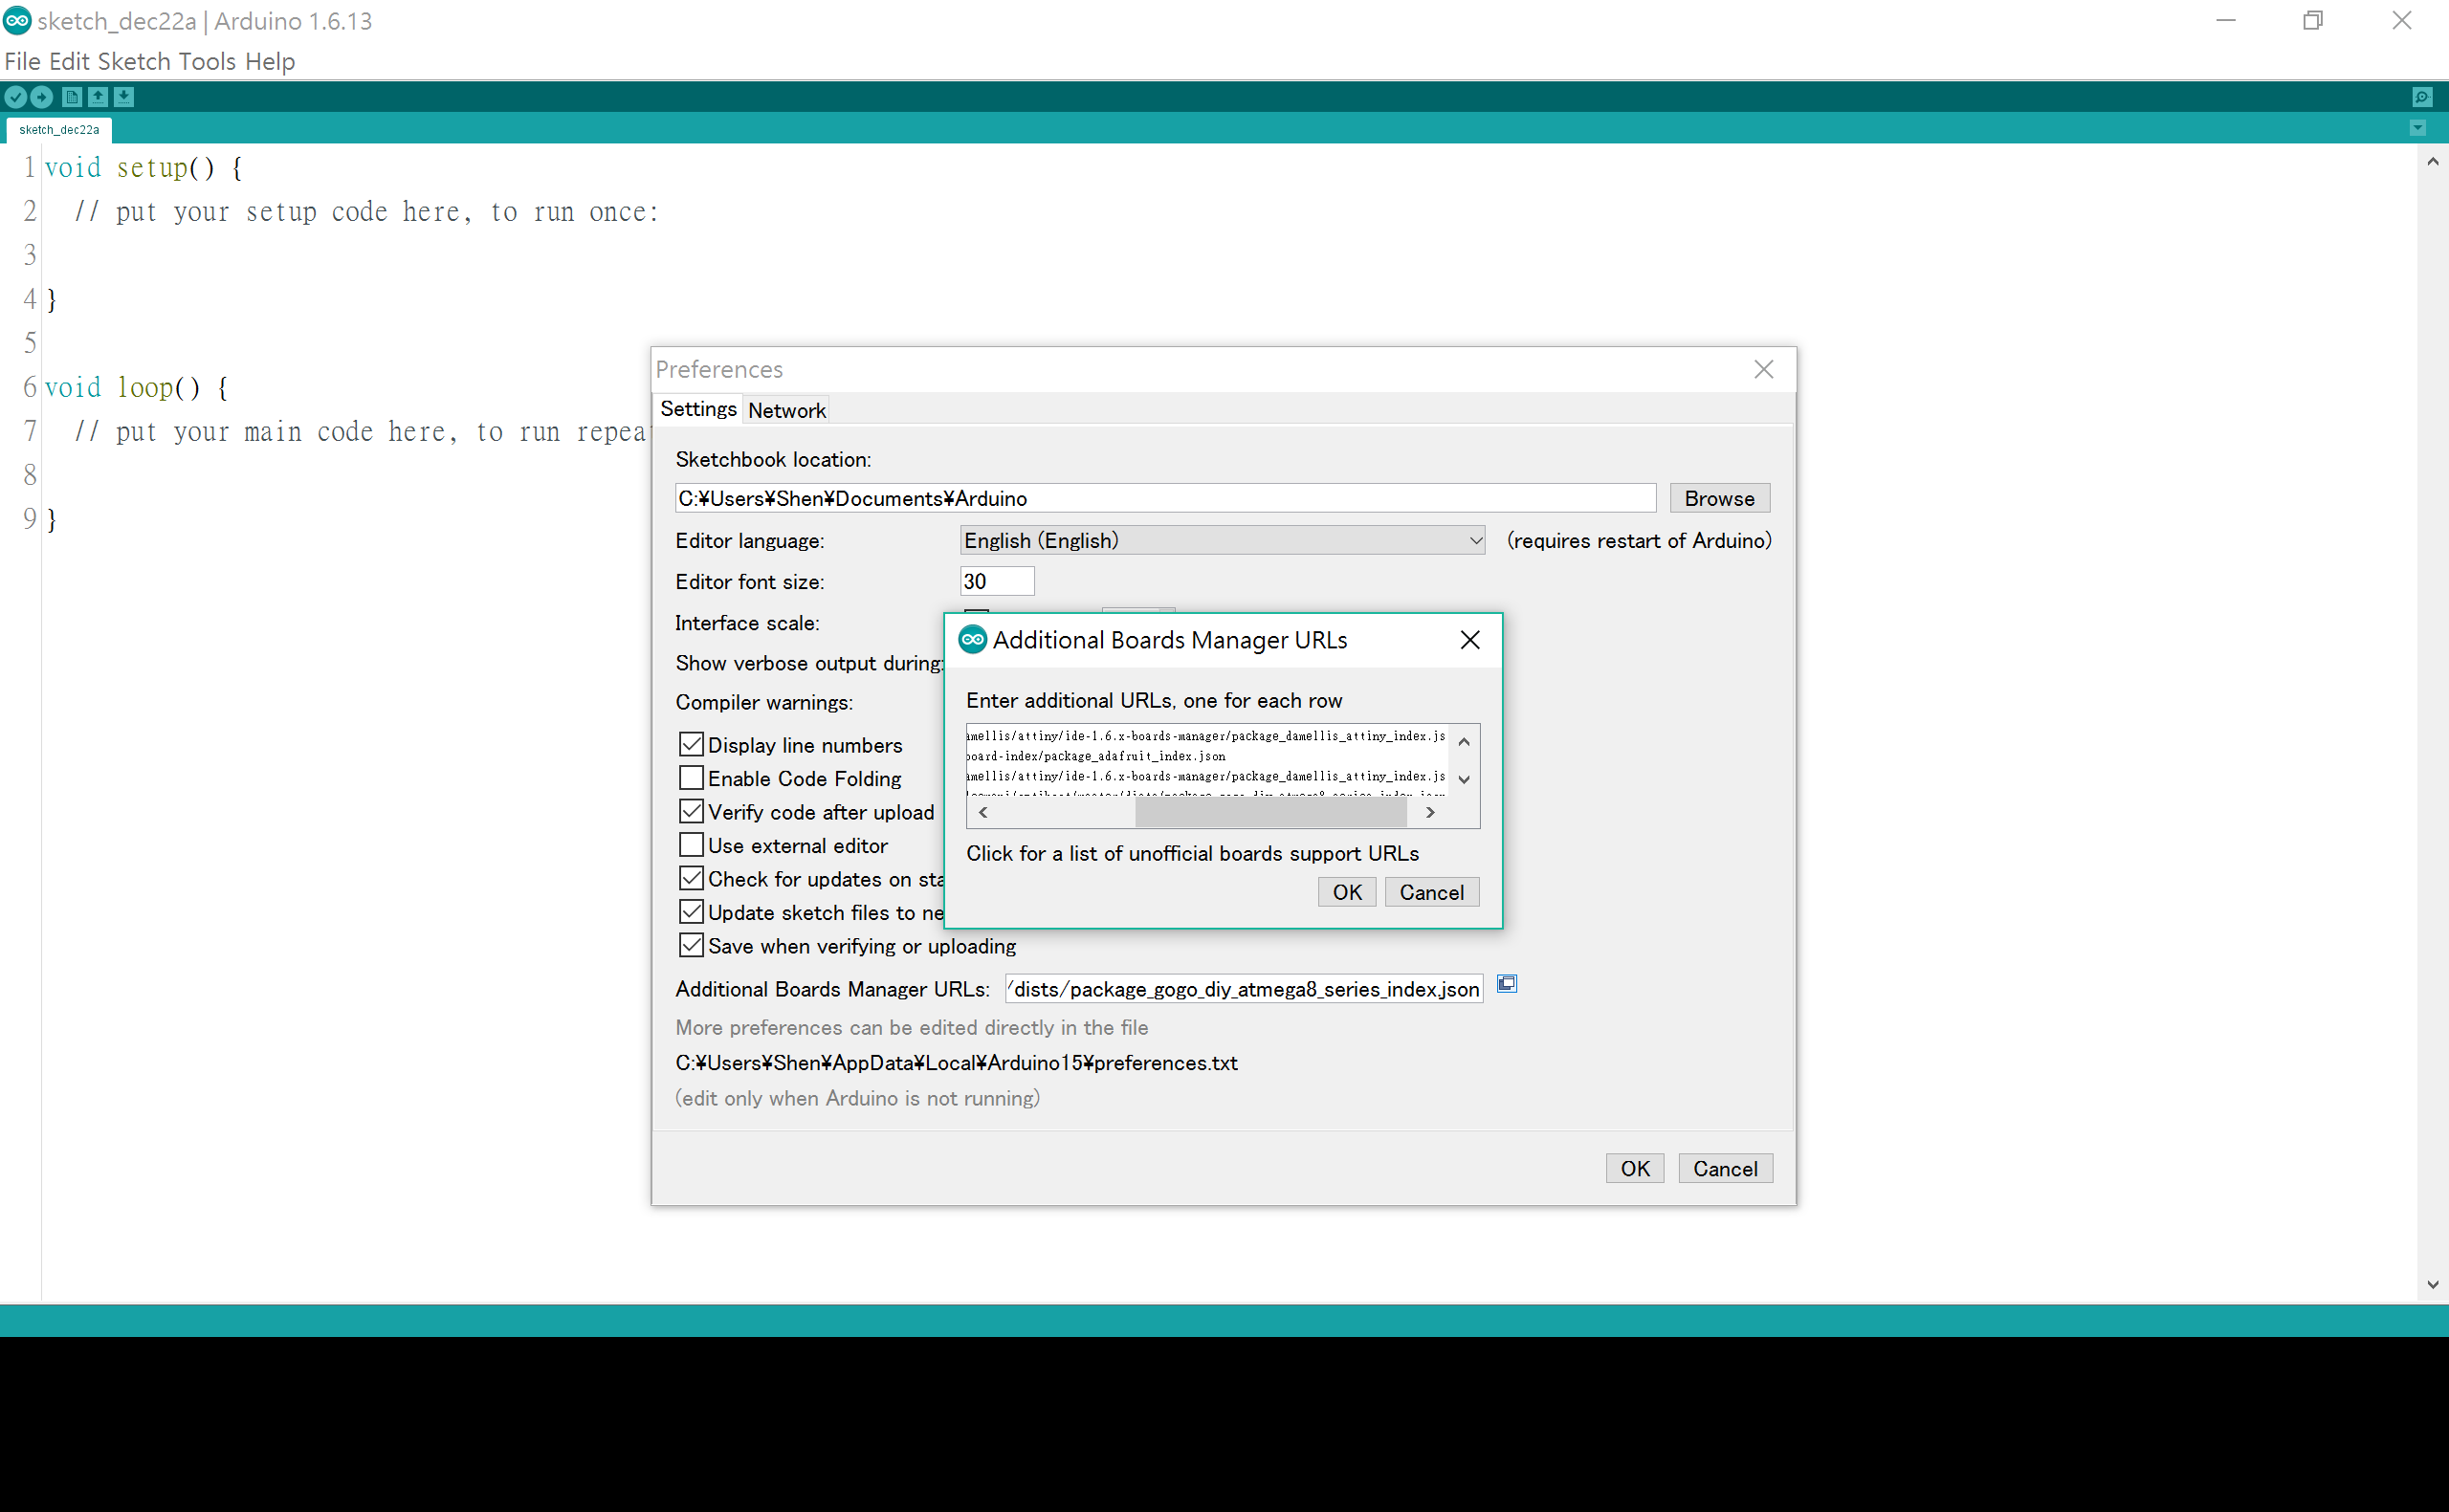2449x1512 pixels.
Task: Click the editor scrollbar down arrow
Action: (2432, 1285)
